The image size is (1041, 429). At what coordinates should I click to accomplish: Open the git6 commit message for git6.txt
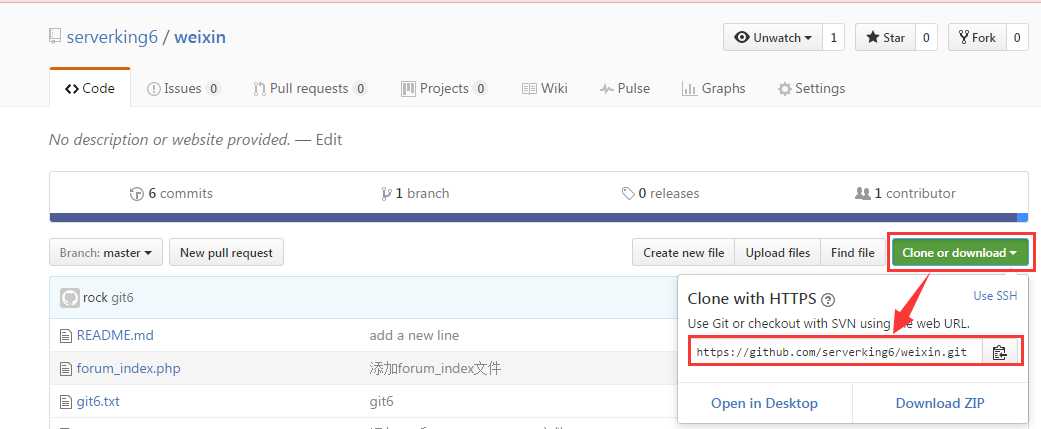[381, 401]
